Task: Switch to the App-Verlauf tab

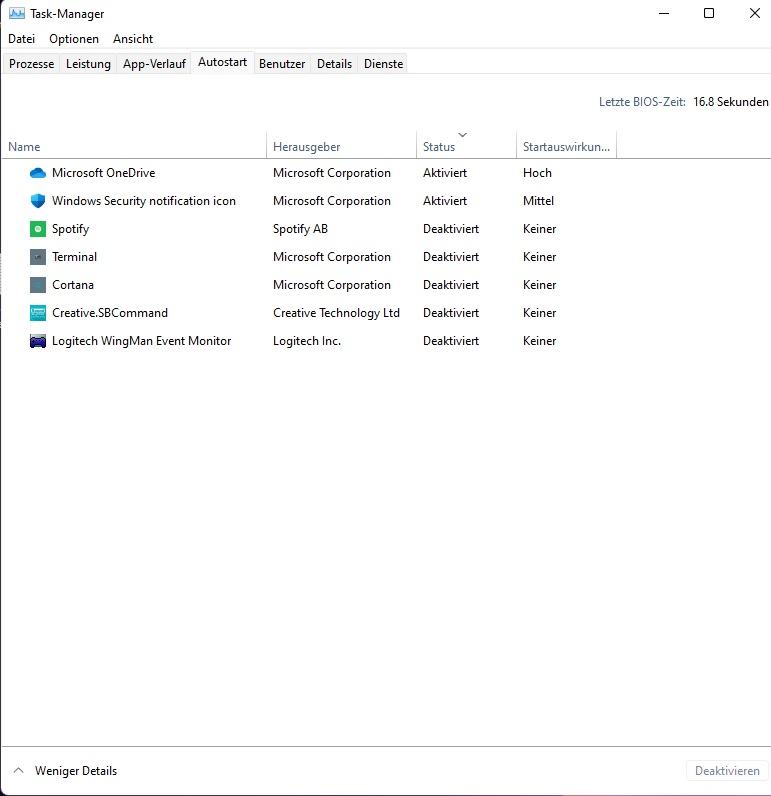Action: 154,64
